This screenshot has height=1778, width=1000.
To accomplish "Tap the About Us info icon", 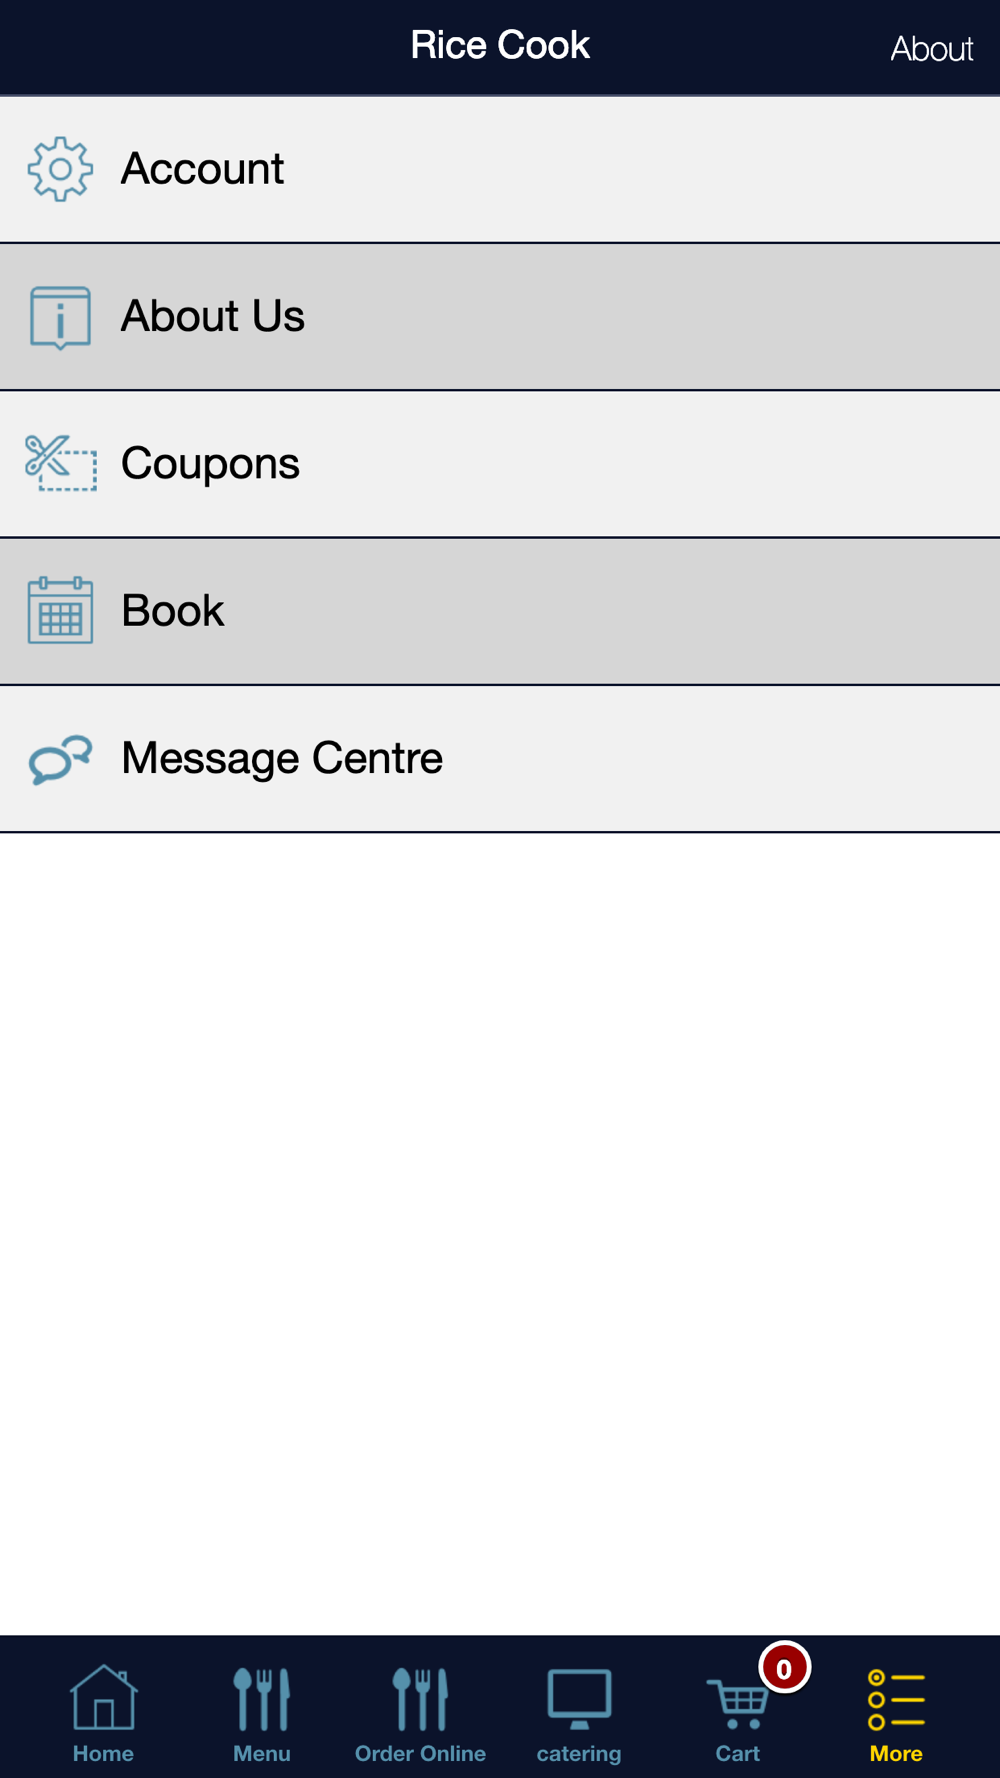I will pos(60,317).
